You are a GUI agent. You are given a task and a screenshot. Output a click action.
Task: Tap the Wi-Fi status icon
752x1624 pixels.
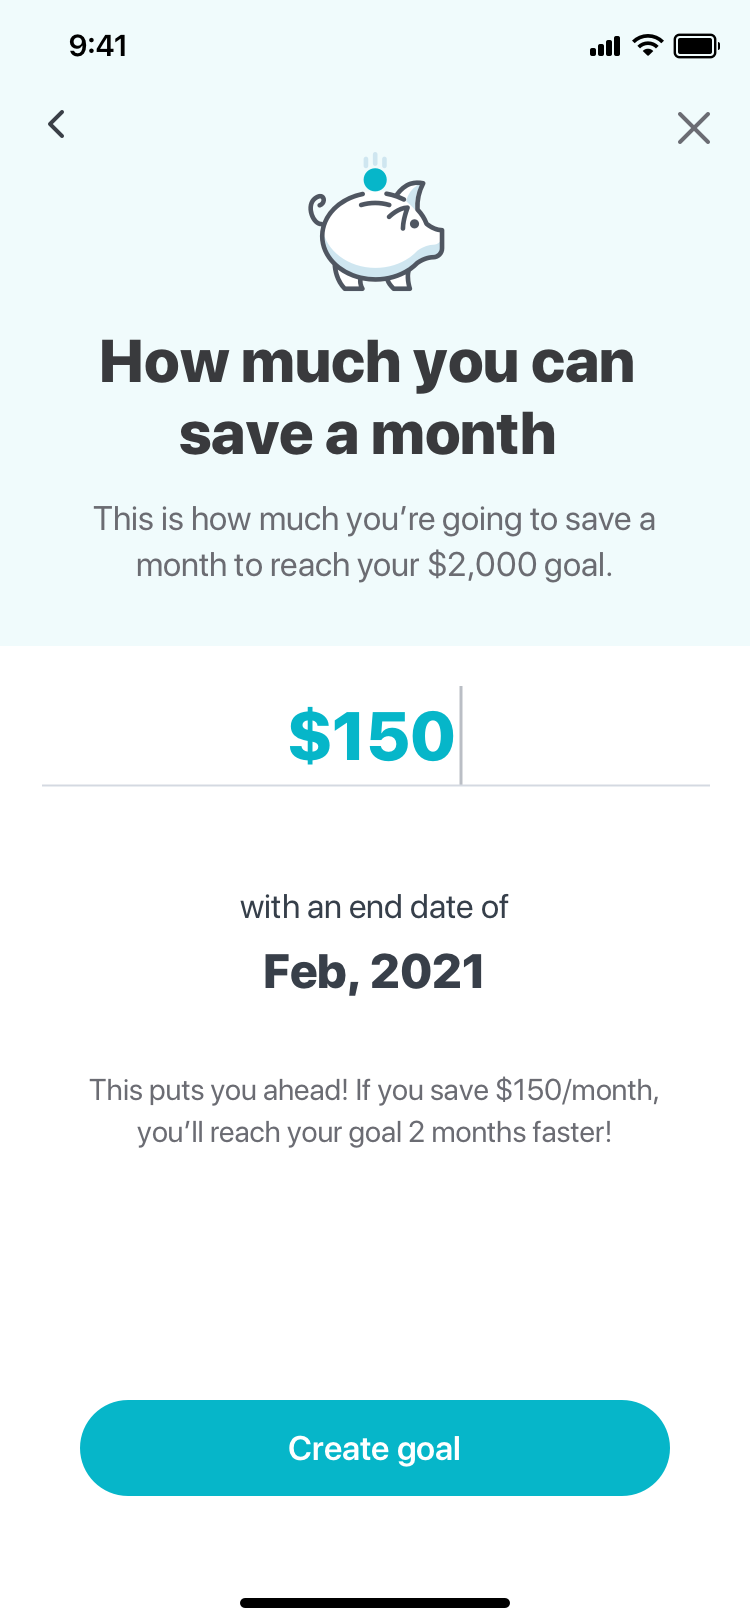(648, 45)
